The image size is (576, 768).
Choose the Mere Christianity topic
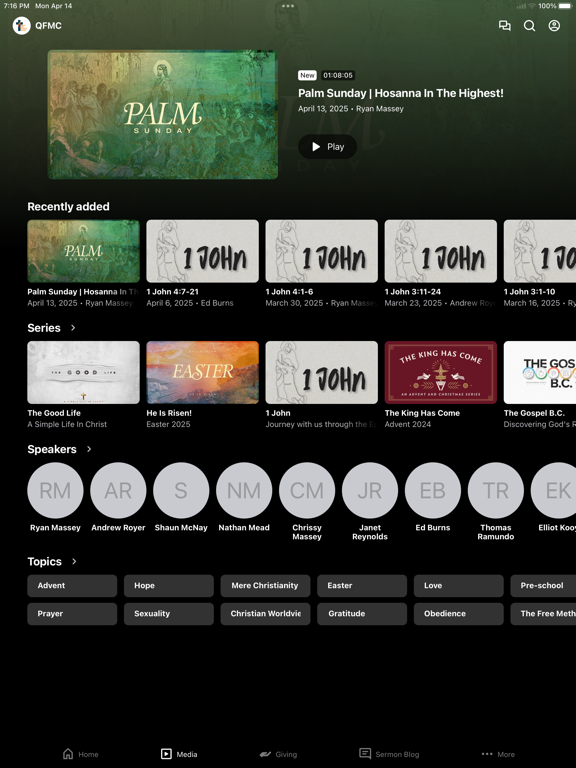coord(265,586)
